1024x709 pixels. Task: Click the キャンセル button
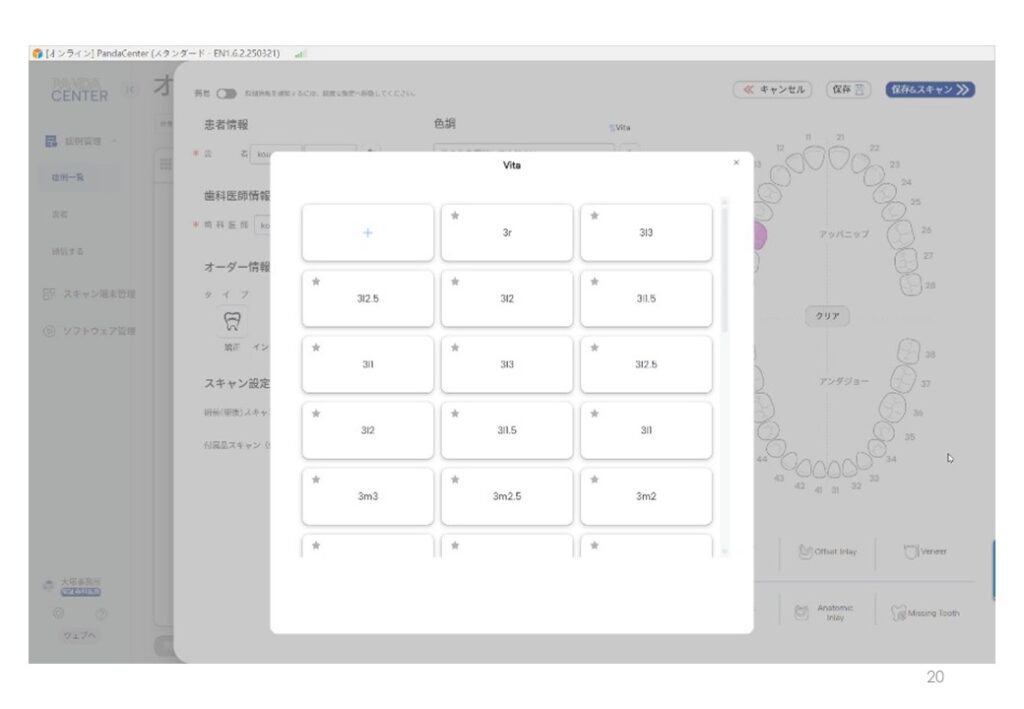[x=773, y=89]
